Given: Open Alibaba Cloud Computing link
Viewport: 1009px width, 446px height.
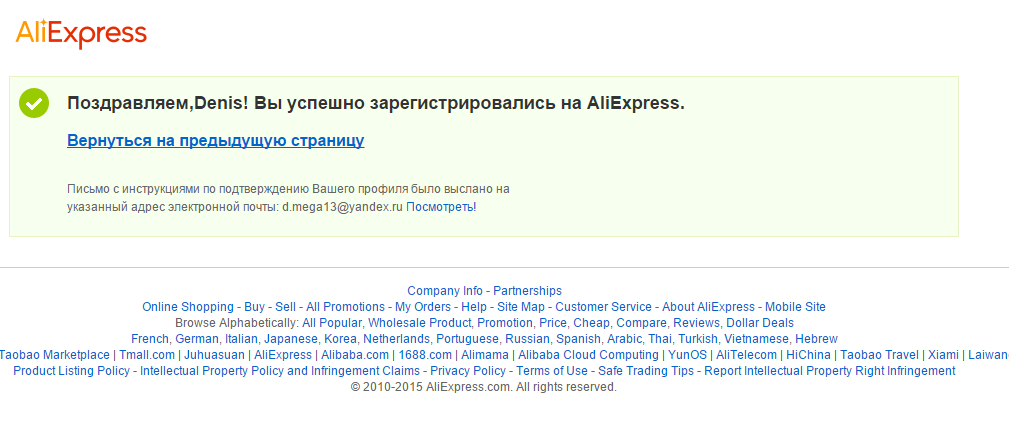Looking at the screenshot, I should tap(588, 355).
